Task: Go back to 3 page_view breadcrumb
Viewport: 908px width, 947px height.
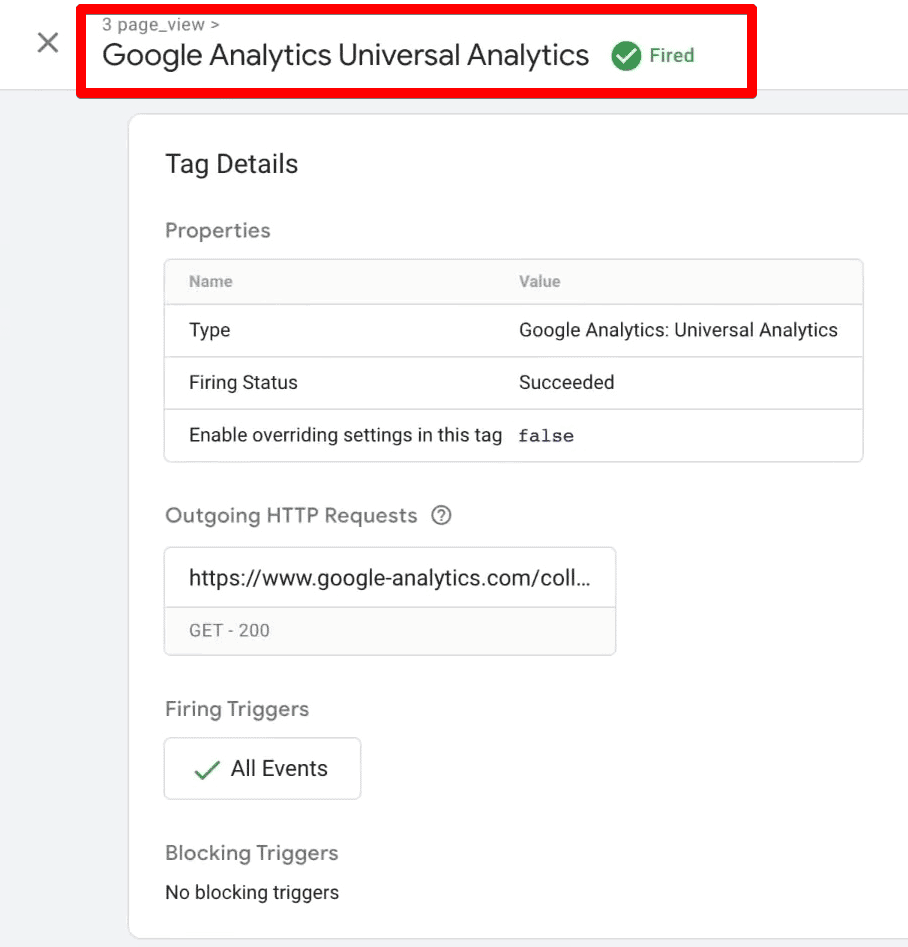Action: 153,24
